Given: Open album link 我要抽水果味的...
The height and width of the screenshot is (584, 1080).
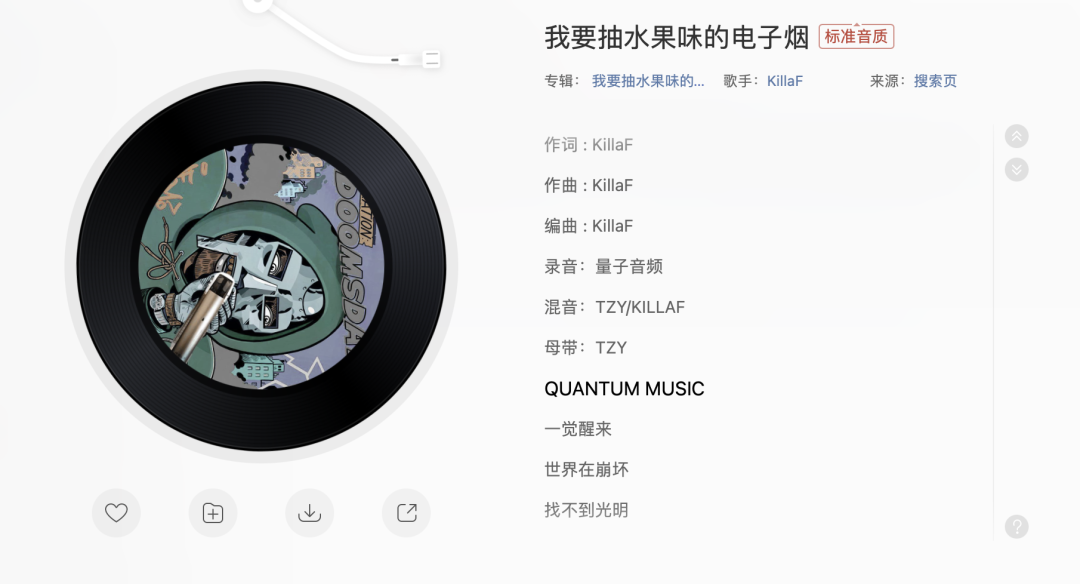Looking at the screenshot, I should click(x=648, y=81).
